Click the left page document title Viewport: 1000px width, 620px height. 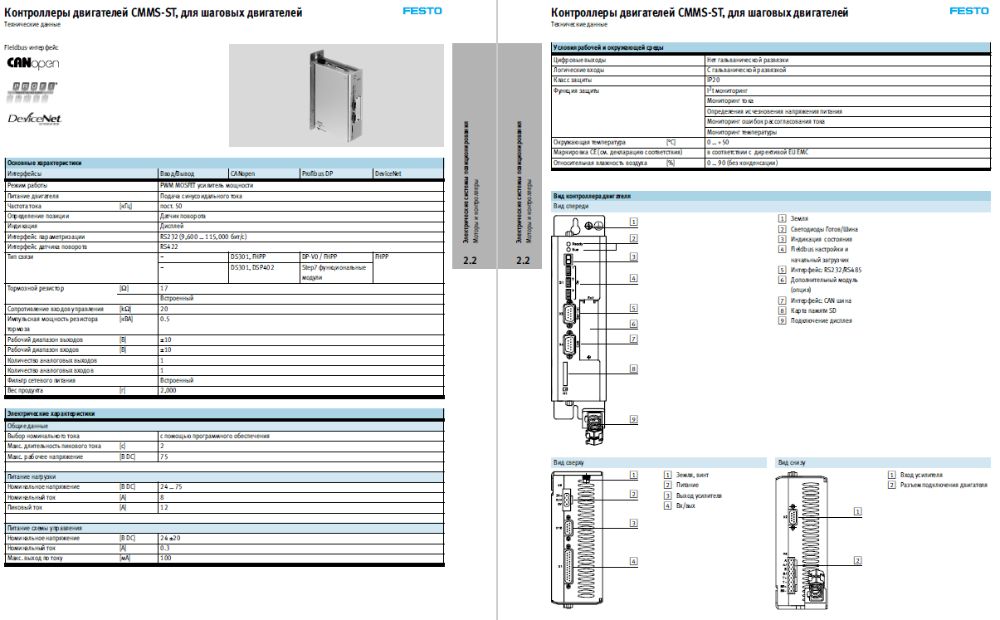153,12
